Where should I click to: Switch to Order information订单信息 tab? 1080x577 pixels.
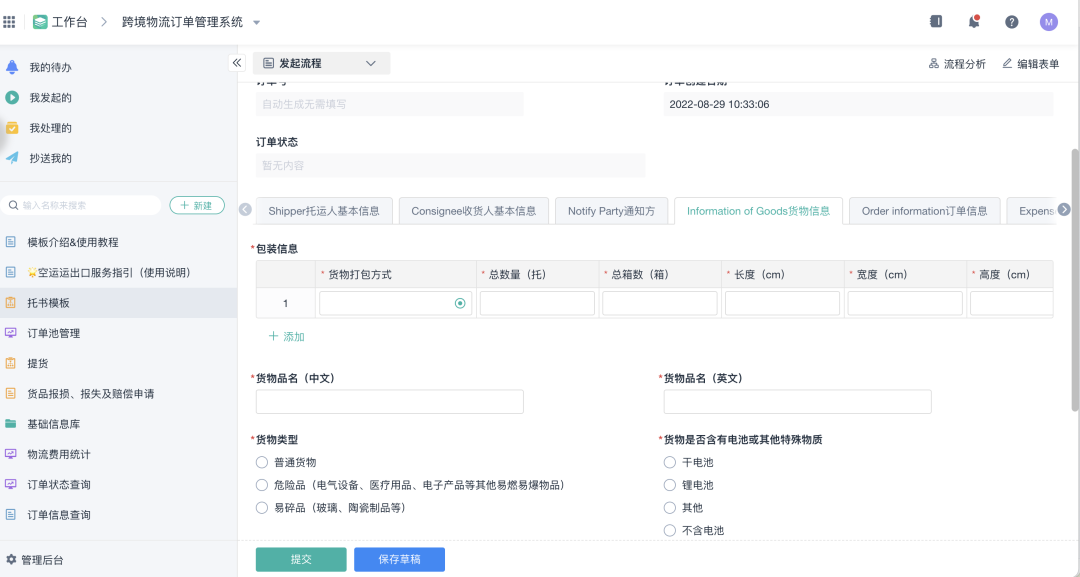(x=924, y=211)
